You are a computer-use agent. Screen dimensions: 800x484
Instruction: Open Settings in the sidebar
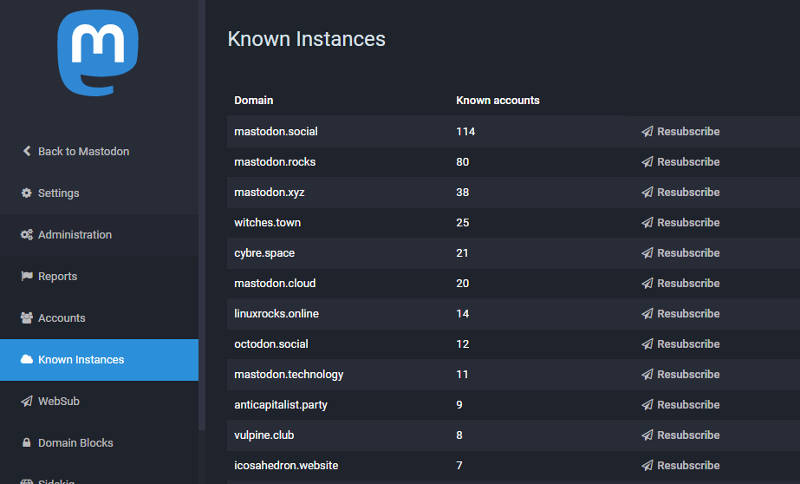pyautogui.click(x=99, y=193)
